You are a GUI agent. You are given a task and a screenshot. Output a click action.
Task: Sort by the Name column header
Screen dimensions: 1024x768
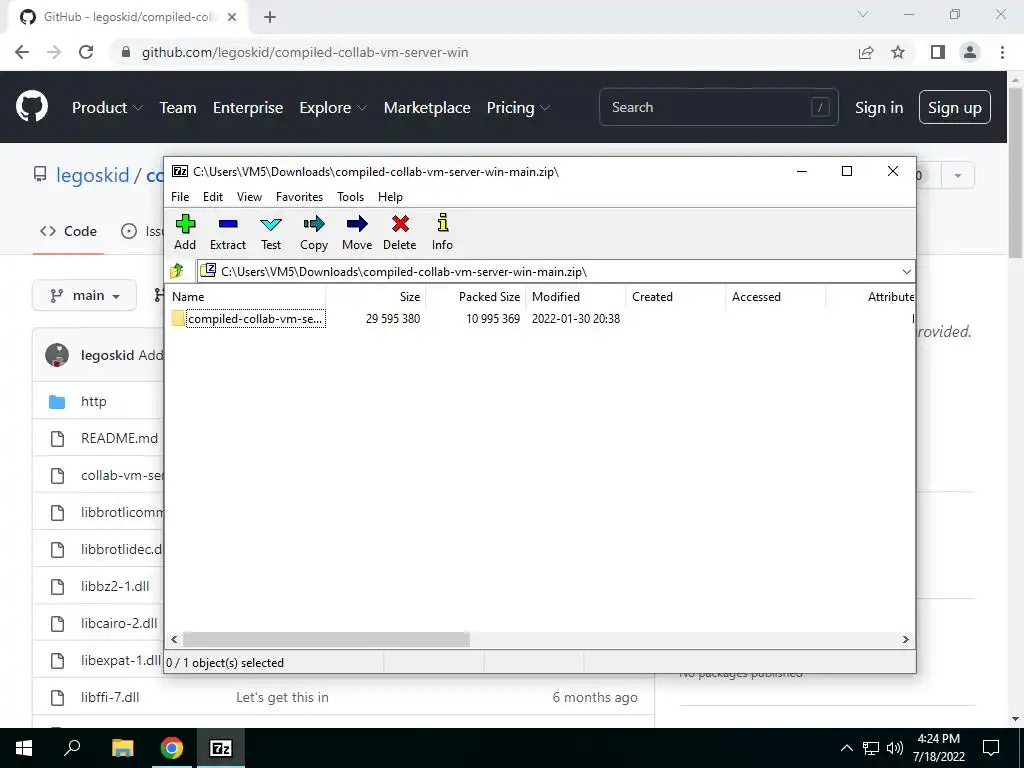245,296
